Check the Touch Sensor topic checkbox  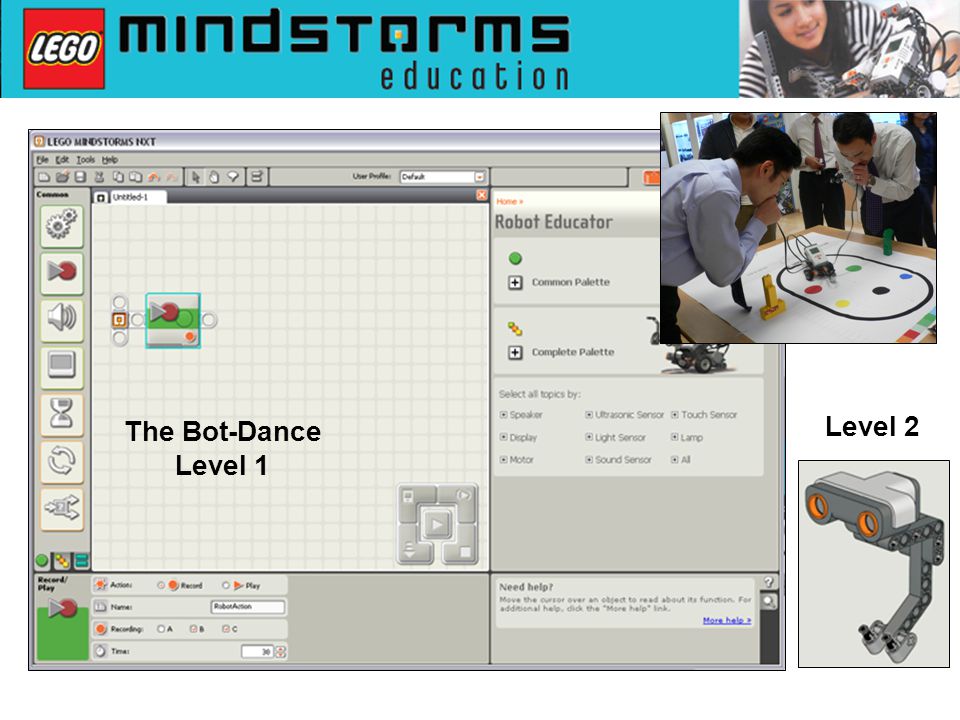(675, 415)
